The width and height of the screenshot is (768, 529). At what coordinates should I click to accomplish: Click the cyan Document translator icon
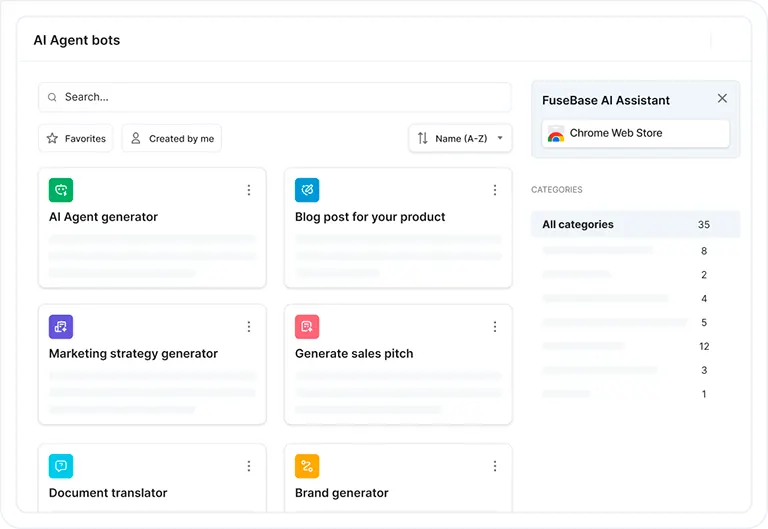tap(61, 466)
